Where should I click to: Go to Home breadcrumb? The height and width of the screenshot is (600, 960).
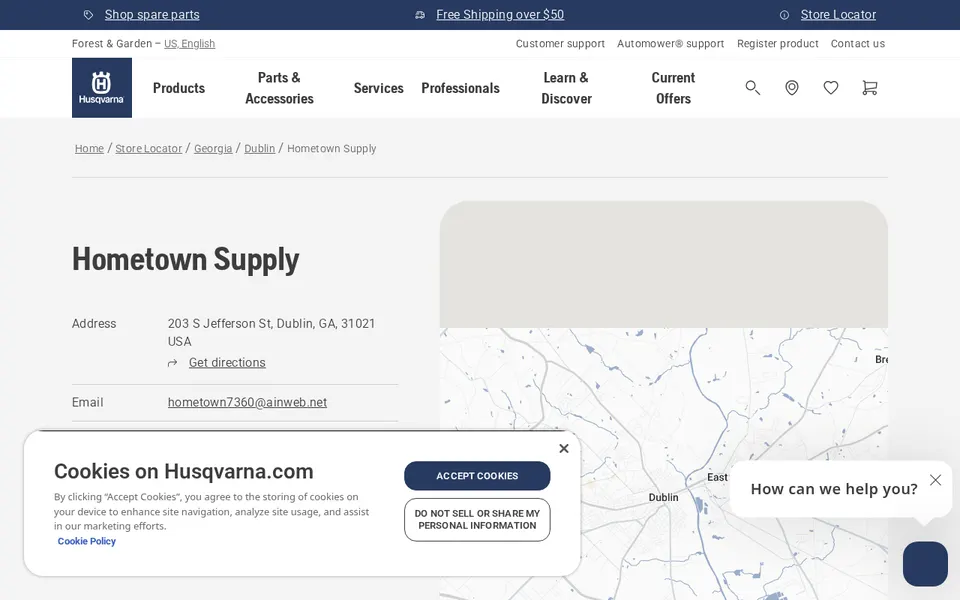pos(89,149)
